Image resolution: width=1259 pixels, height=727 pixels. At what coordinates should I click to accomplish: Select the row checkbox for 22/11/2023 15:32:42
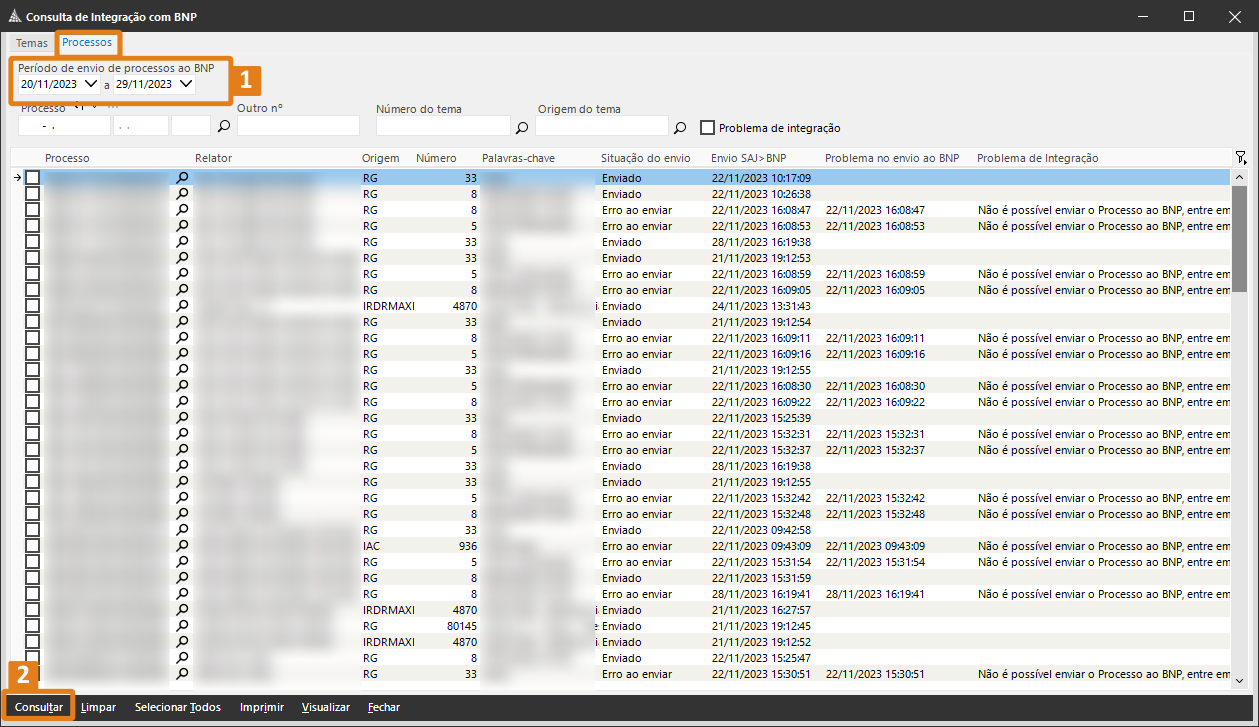tap(32, 497)
